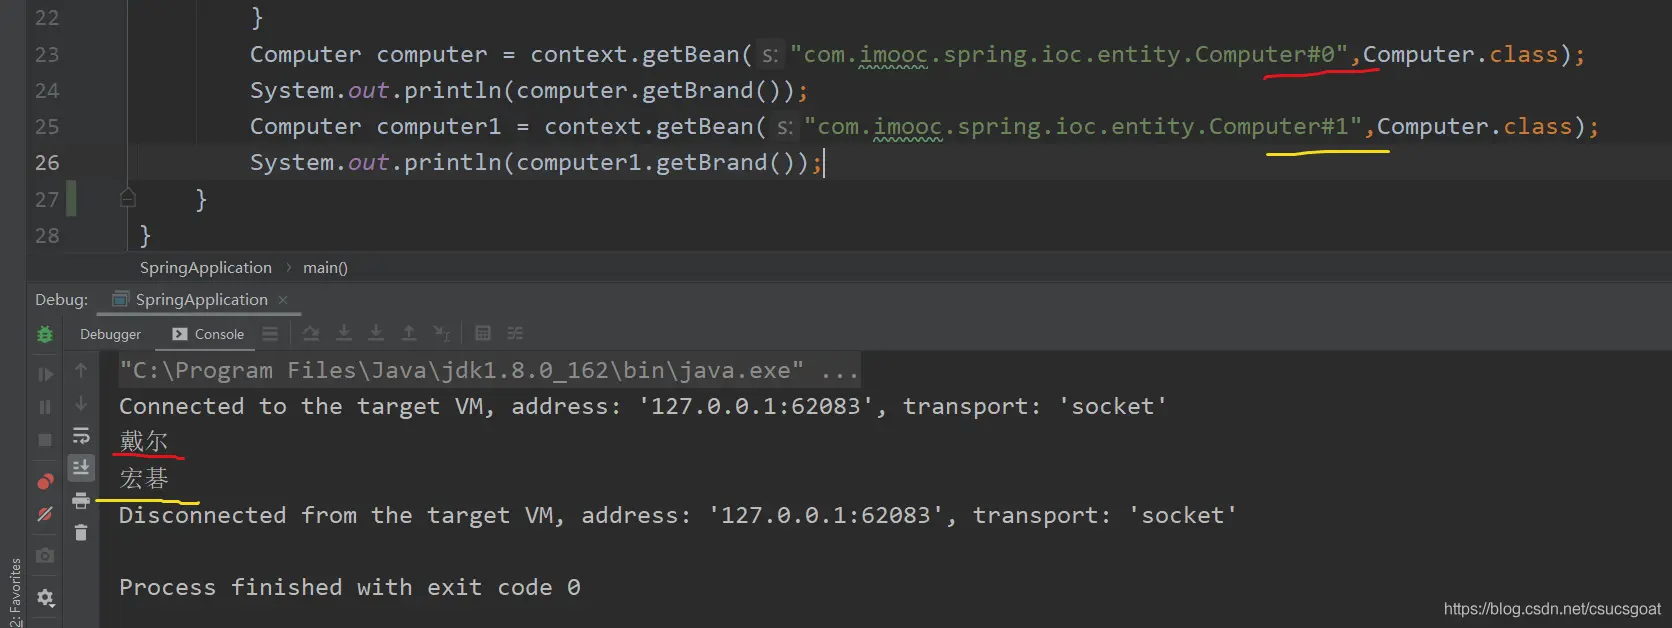This screenshot has width=1672, height=628.
Task: Click the console Down arrow icon
Action: click(81, 404)
